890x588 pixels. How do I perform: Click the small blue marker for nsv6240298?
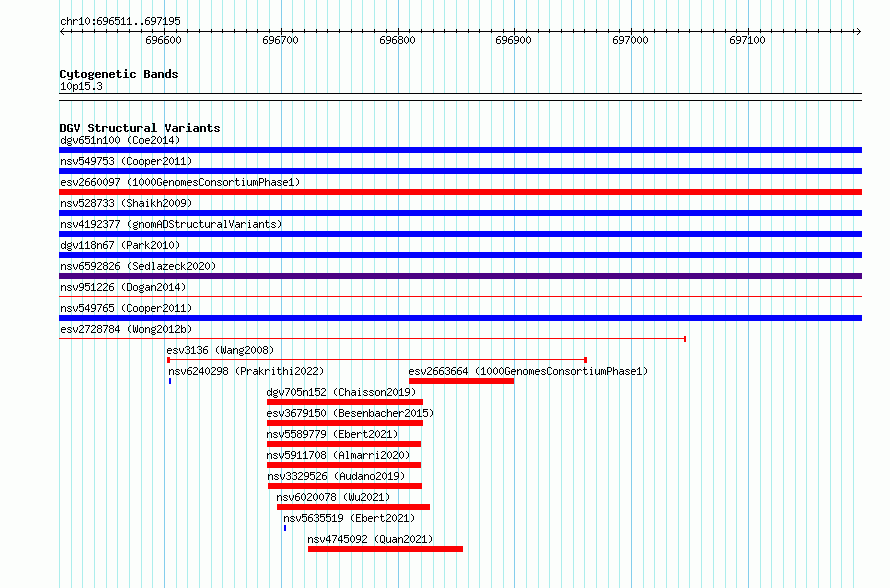pos(170,381)
